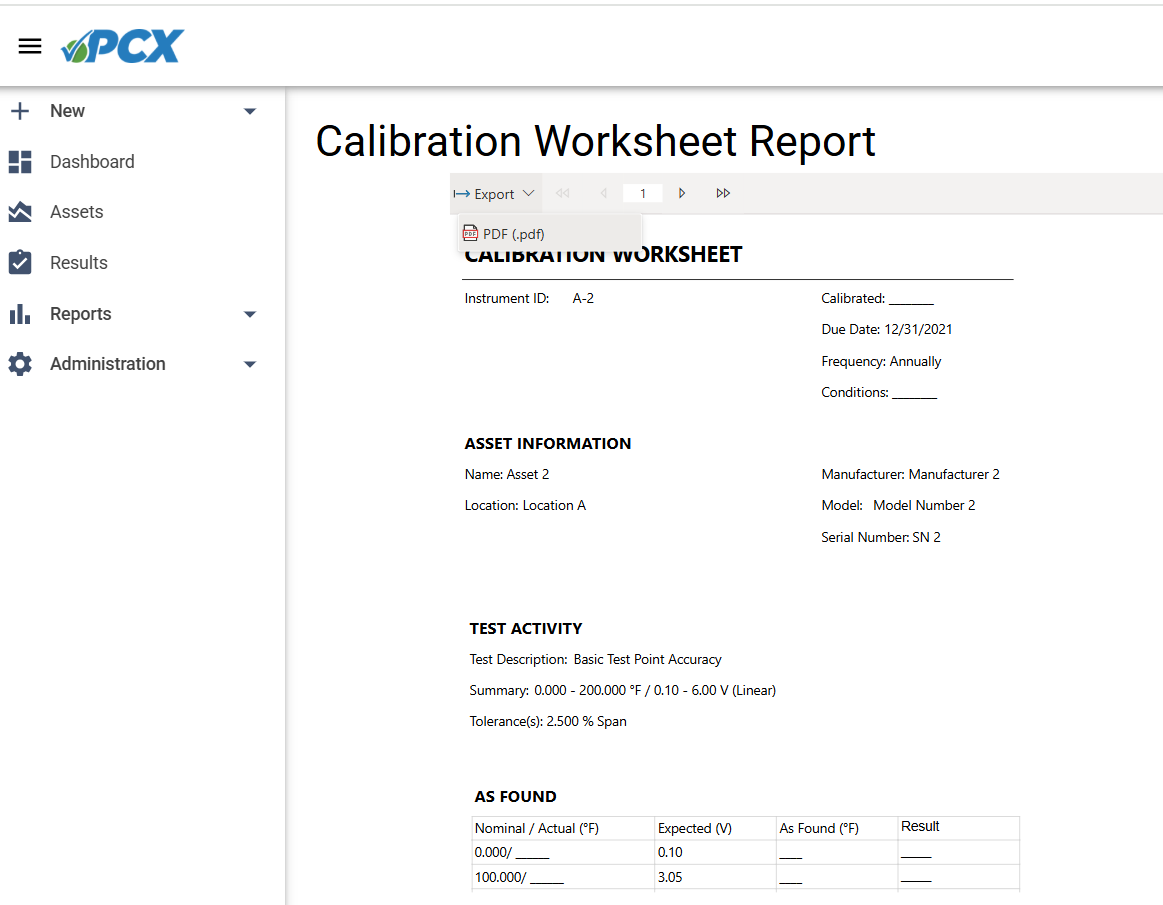Click the Reports bar chart icon
The height and width of the screenshot is (905, 1163).
20,314
